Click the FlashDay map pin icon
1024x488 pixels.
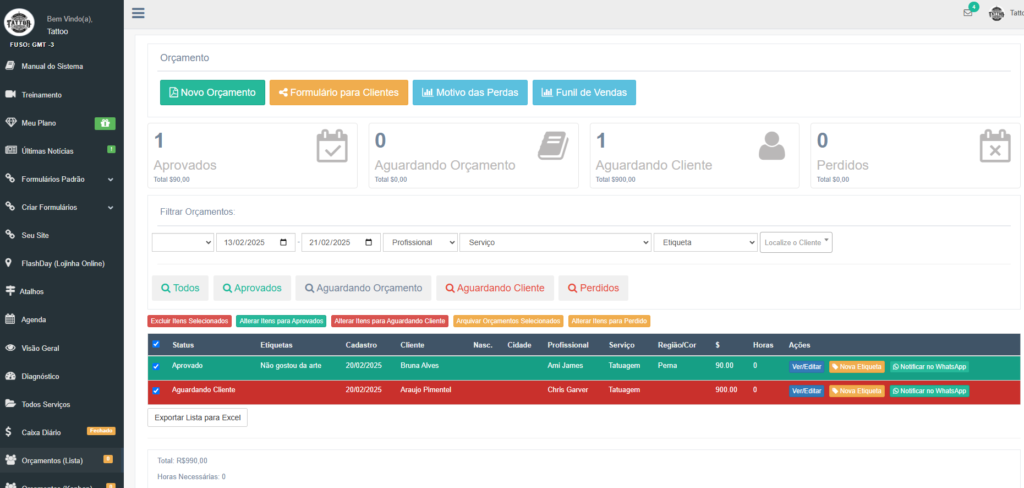pos(8,263)
